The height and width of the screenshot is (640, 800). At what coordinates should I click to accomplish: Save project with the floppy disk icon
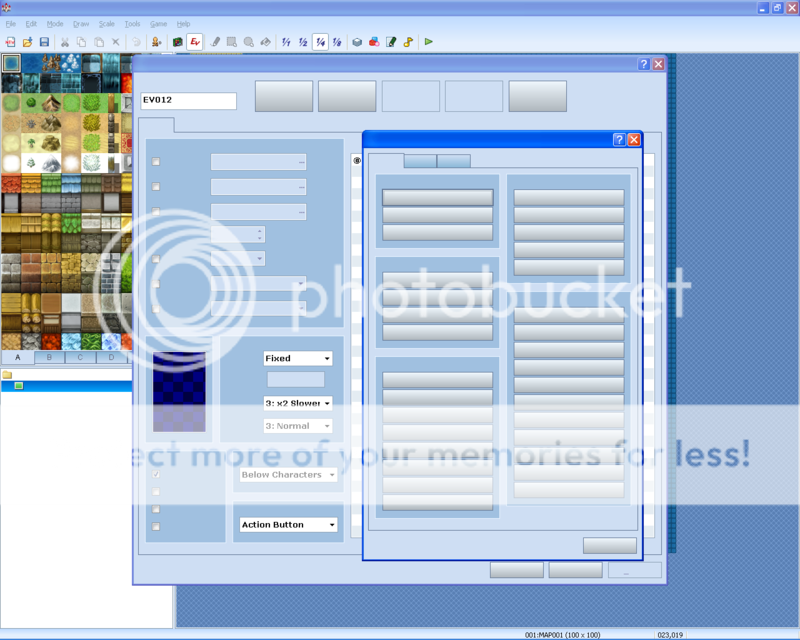pos(44,42)
